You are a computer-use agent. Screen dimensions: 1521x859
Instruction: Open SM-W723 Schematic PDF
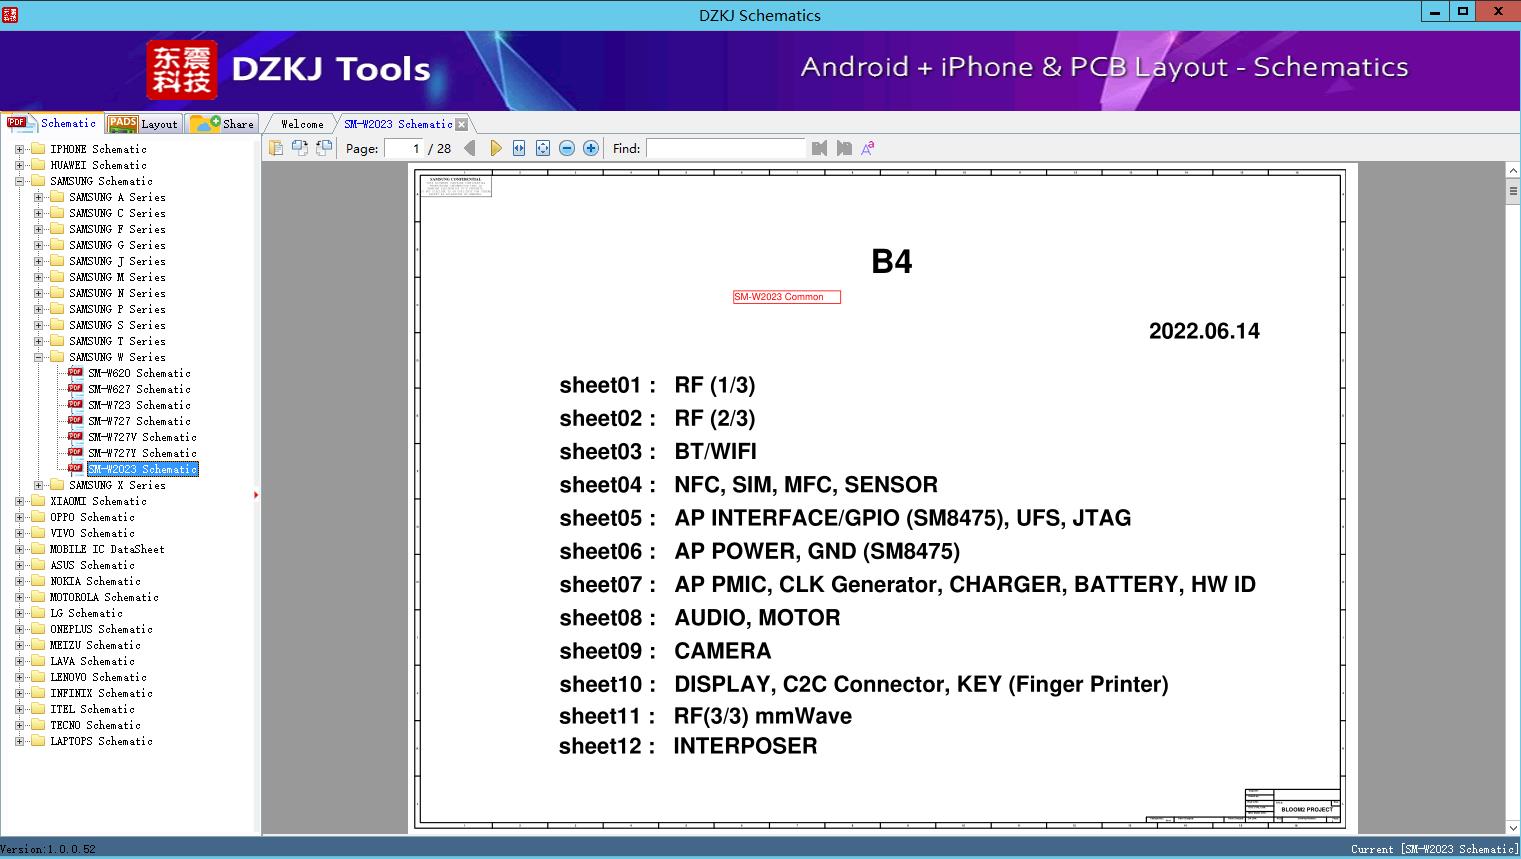tap(139, 405)
